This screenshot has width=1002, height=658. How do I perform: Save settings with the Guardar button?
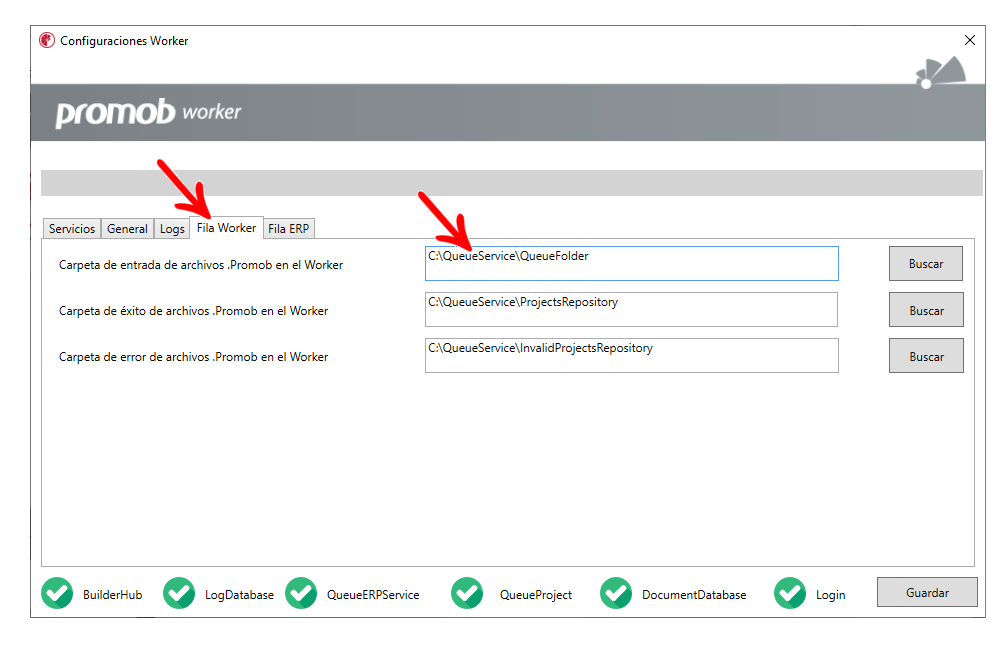pyautogui.click(x=927, y=592)
